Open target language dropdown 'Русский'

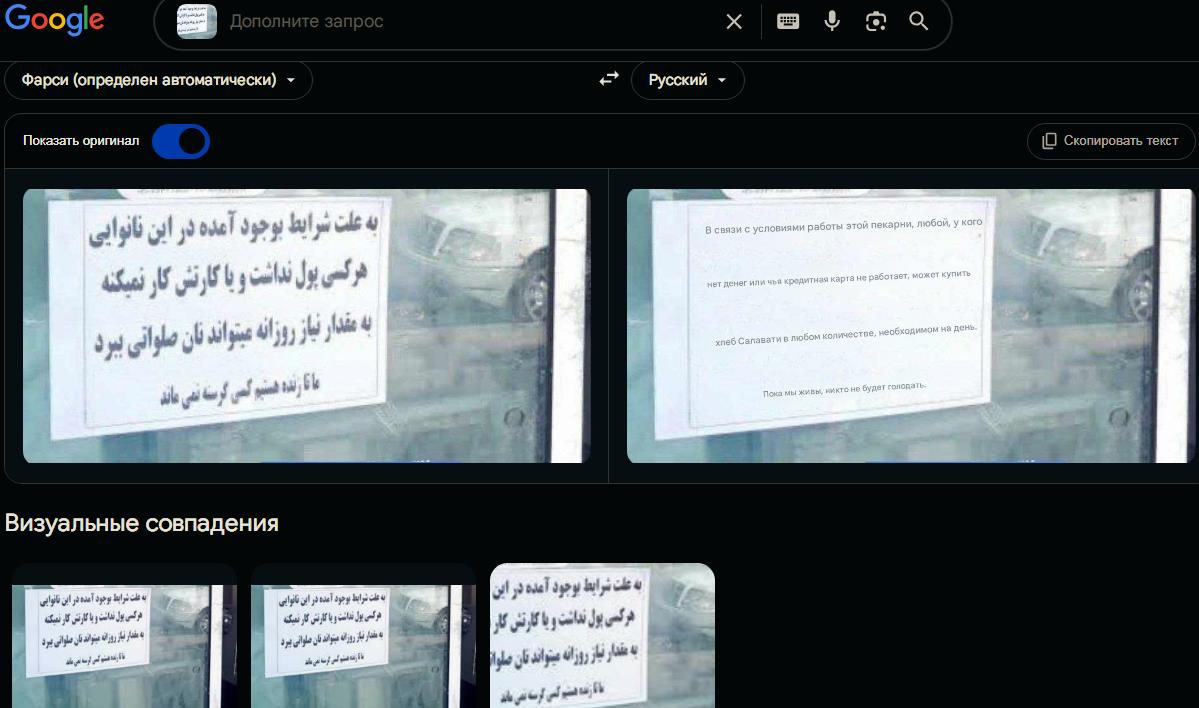(x=687, y=80)
